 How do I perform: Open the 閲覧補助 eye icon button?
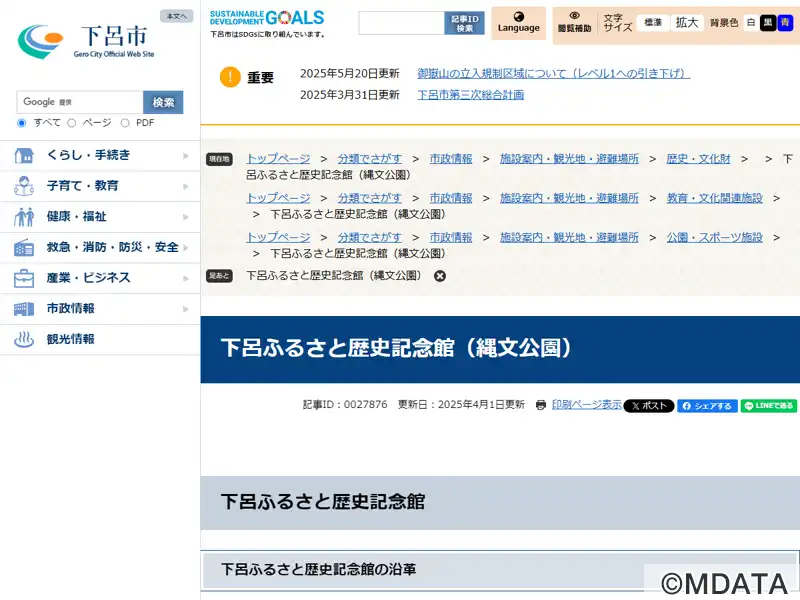pos(574,23)
